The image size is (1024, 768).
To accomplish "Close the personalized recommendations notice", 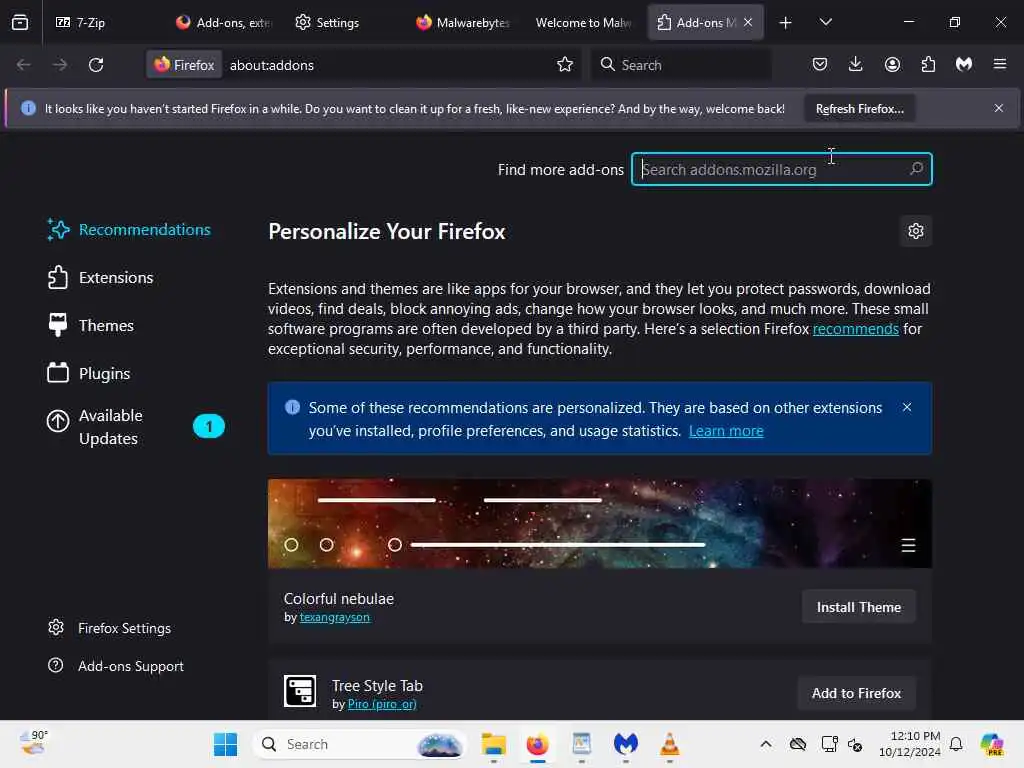I will pyautogui.click(x=907, y=408).
